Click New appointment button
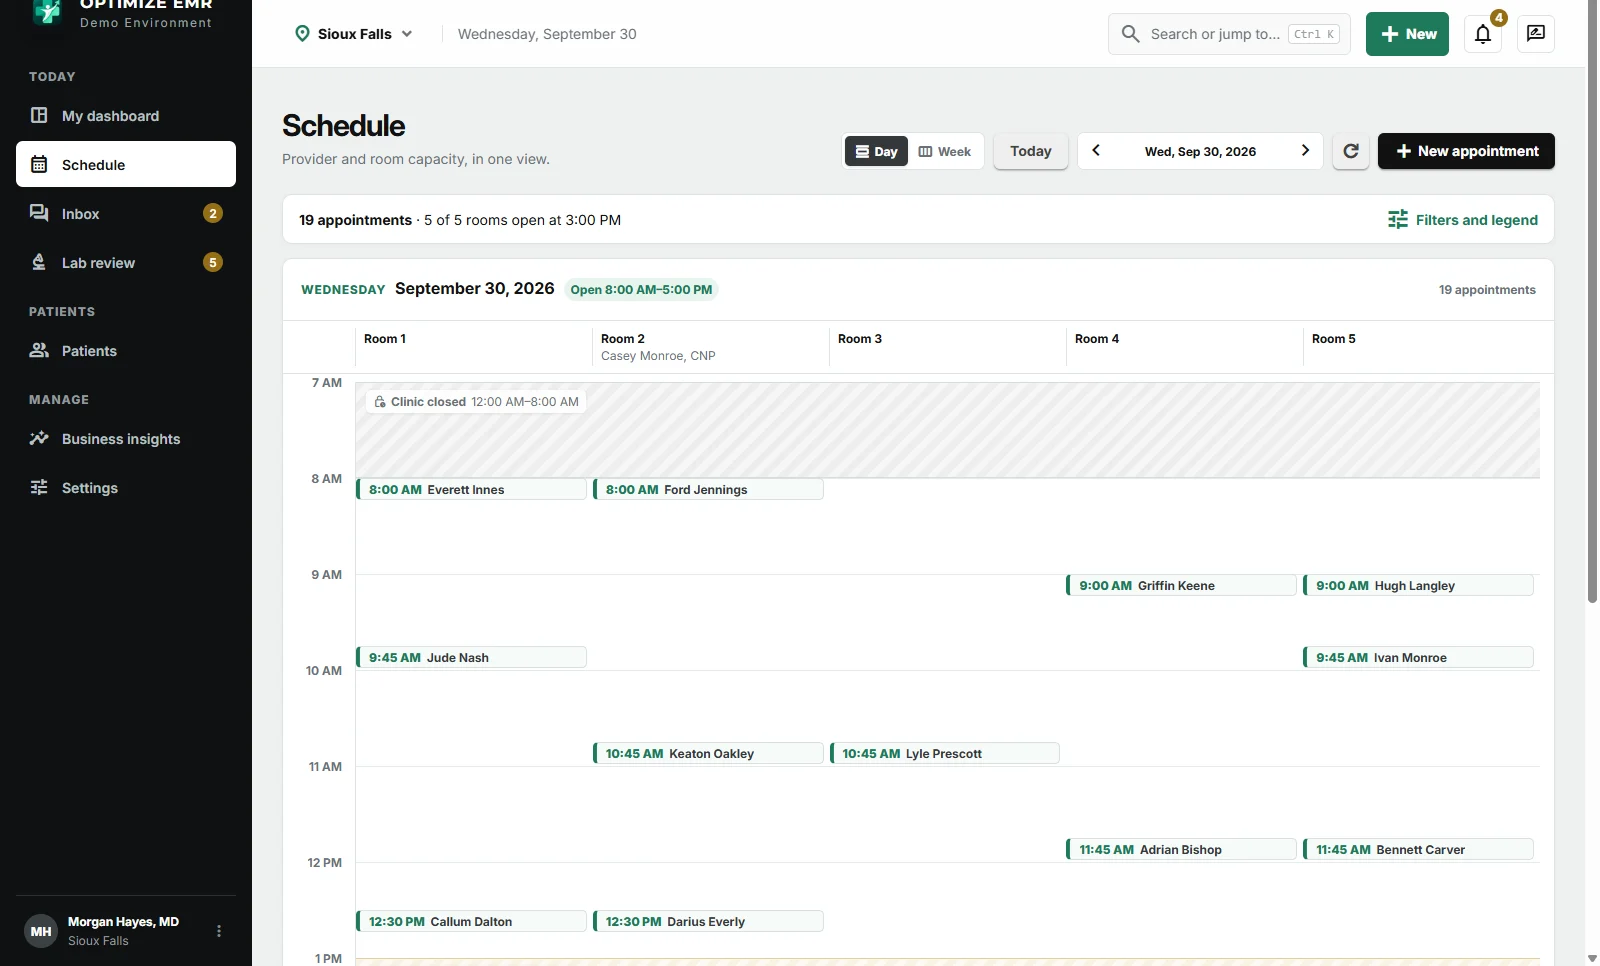Viewport: 1600px width, 966px height. click(x=1466, y=151)
